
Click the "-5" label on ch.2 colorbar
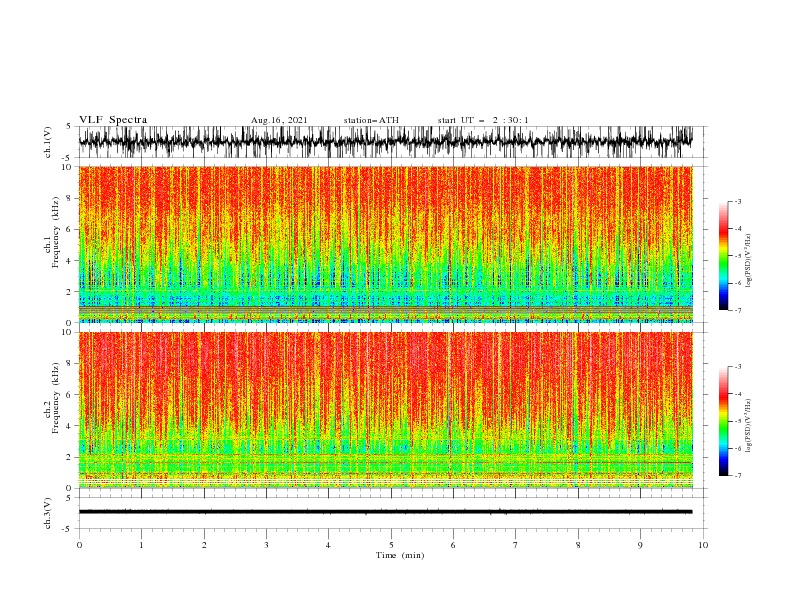click(x=737, y=421)
